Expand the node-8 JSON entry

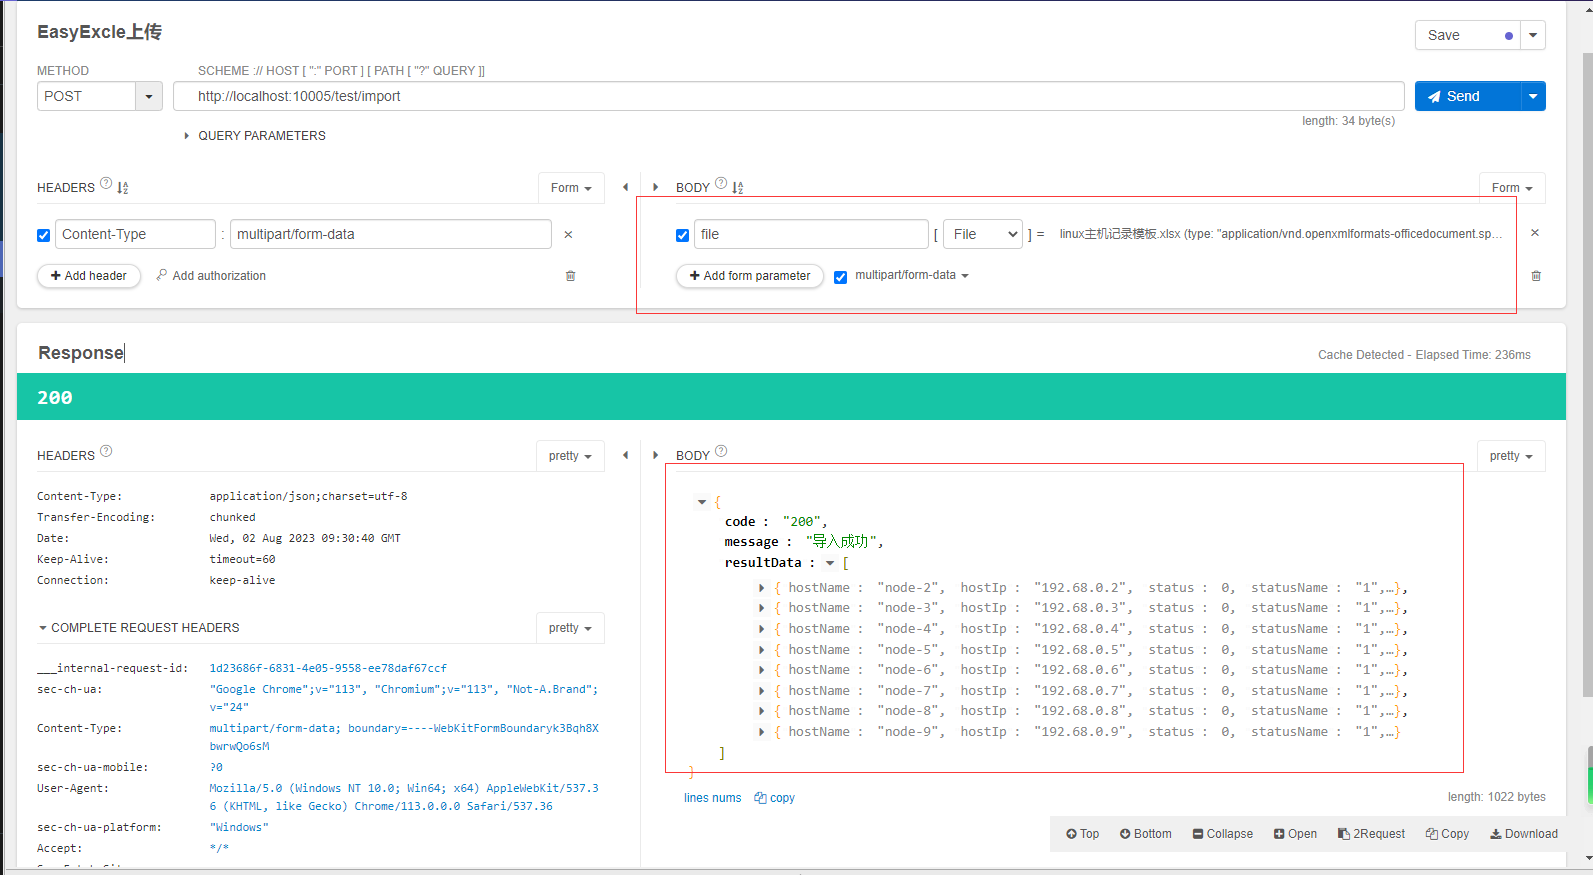762,711
